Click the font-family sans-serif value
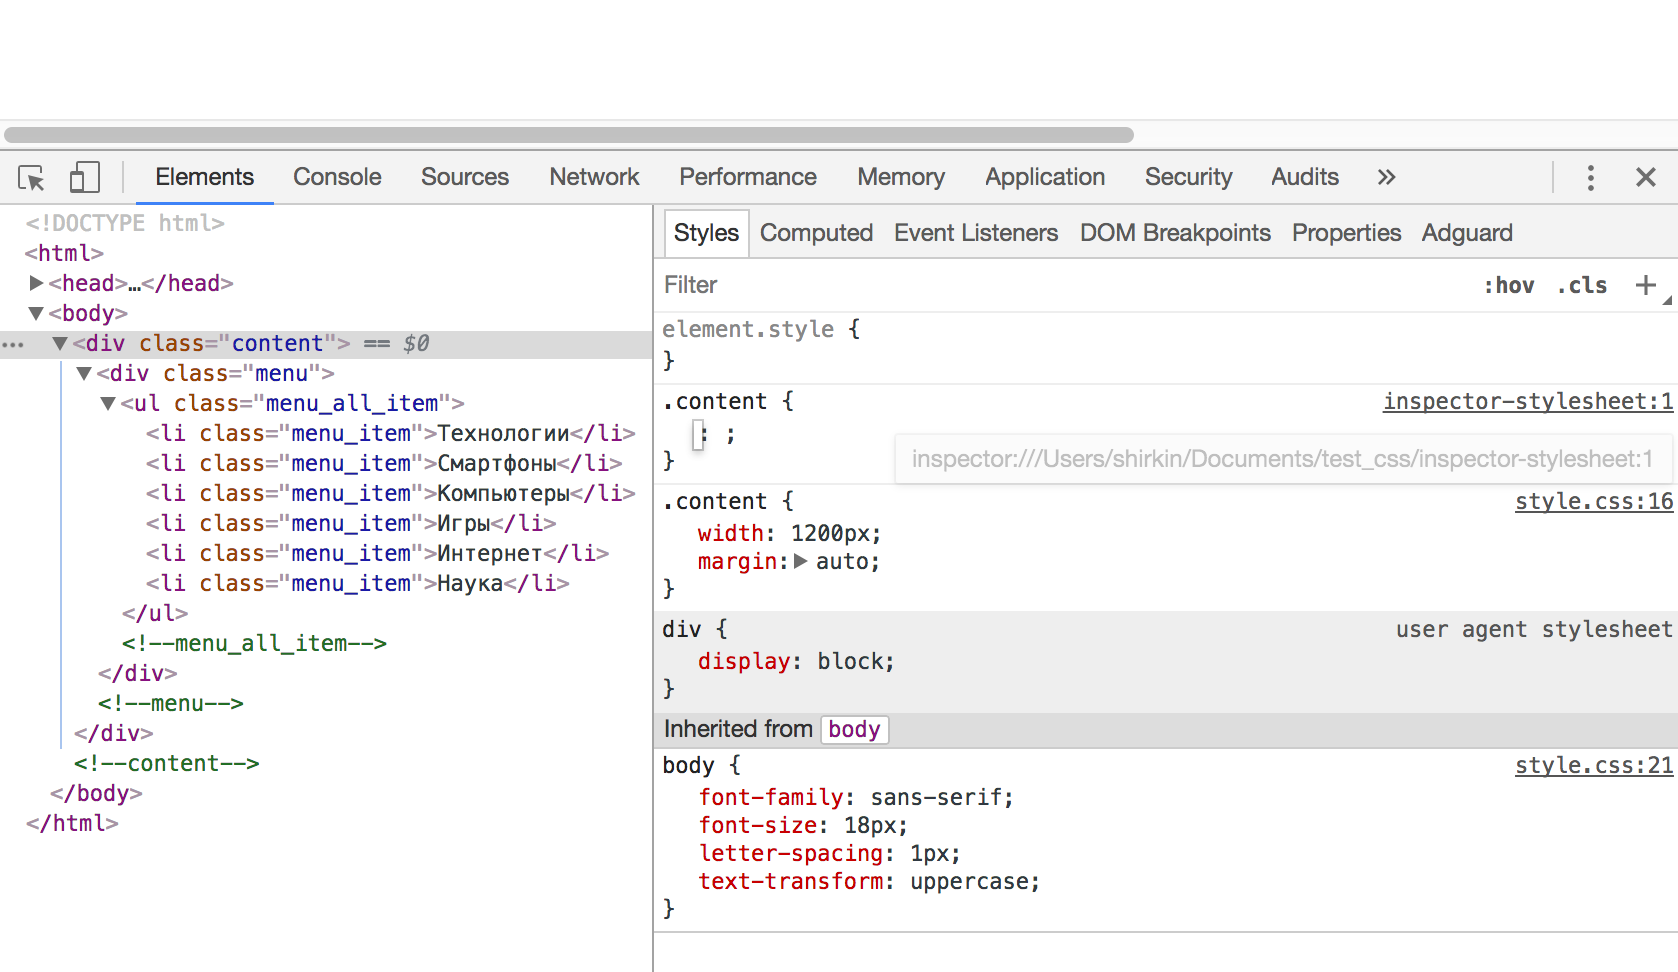1678x972 pixels. tap(935, 797)
